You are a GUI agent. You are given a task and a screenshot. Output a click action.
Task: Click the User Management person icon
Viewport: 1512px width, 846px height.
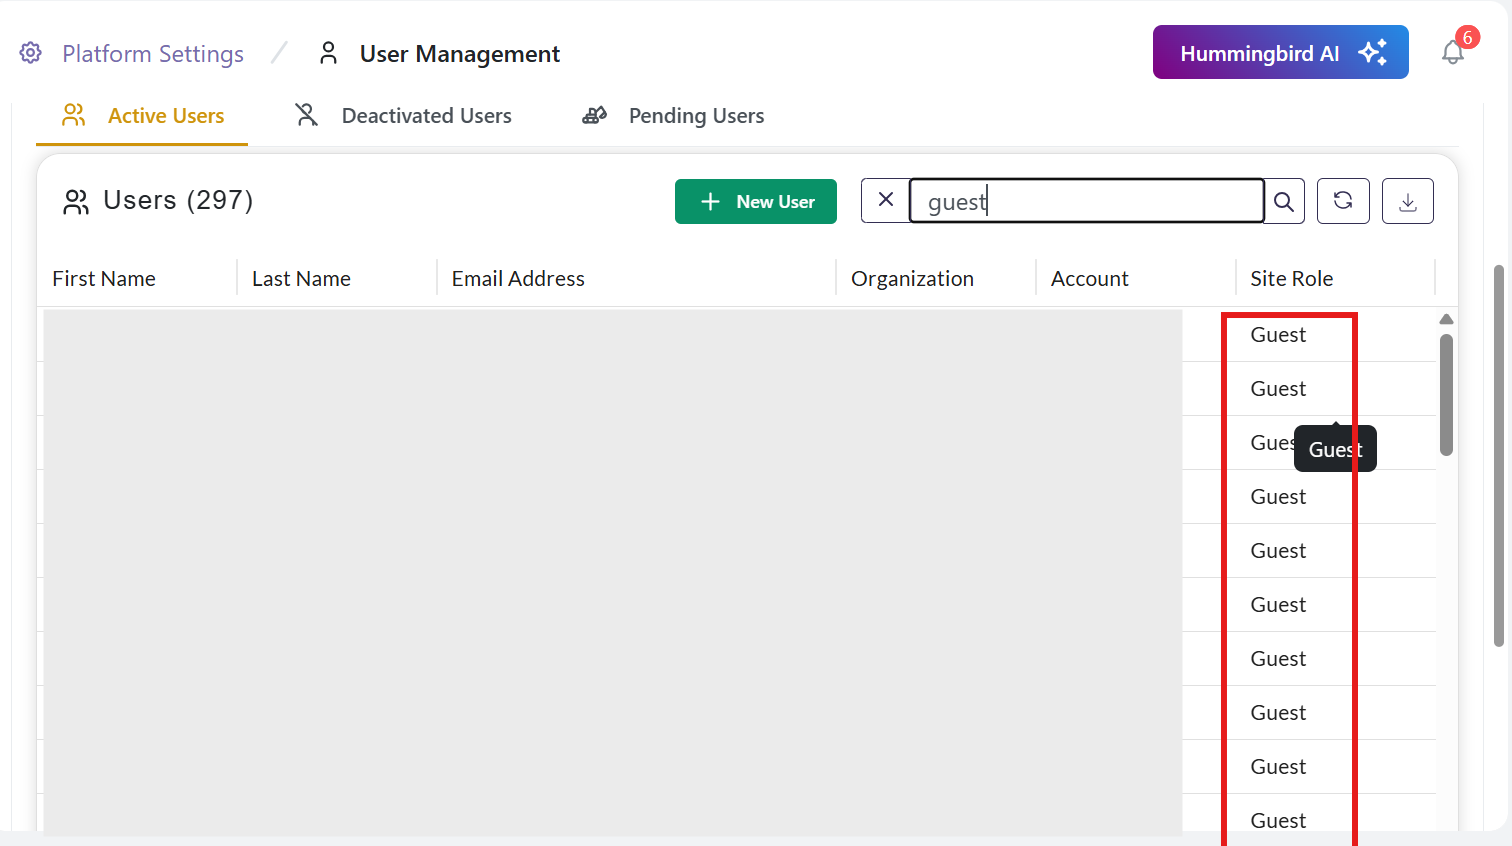[x=328, y=53]
